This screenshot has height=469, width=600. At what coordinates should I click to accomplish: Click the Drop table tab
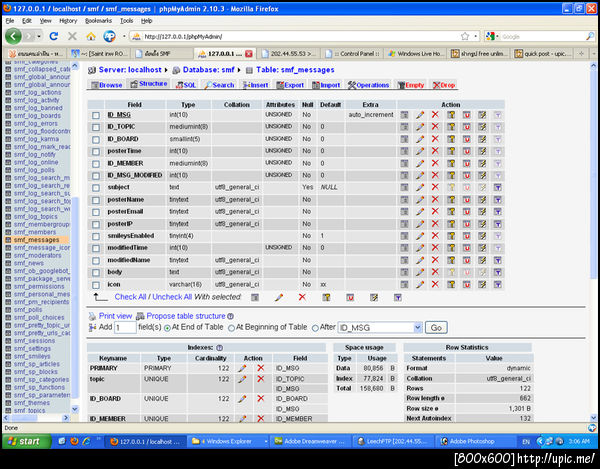pyautogui.click(x=444, y=85)
